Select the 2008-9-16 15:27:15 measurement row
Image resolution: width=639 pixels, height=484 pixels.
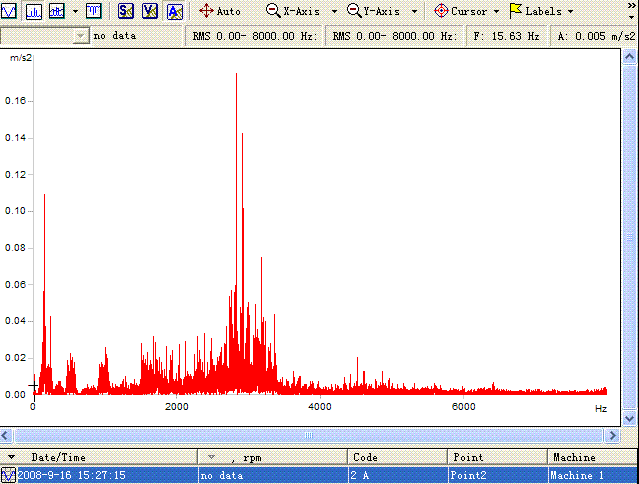(x=320, y=475)
